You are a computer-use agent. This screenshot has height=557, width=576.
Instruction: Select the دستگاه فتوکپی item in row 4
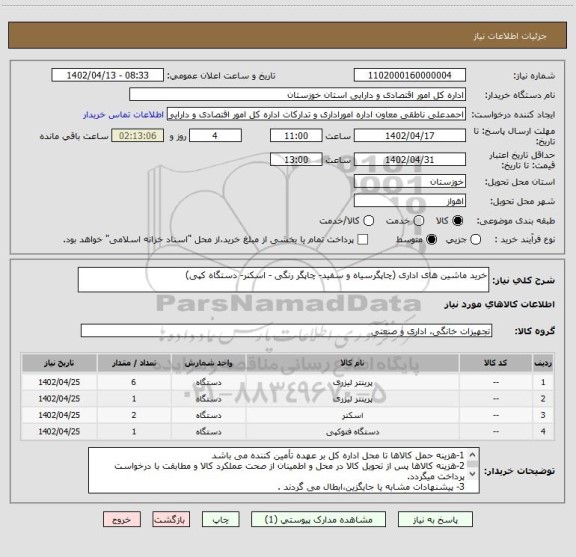click(352, 432)
